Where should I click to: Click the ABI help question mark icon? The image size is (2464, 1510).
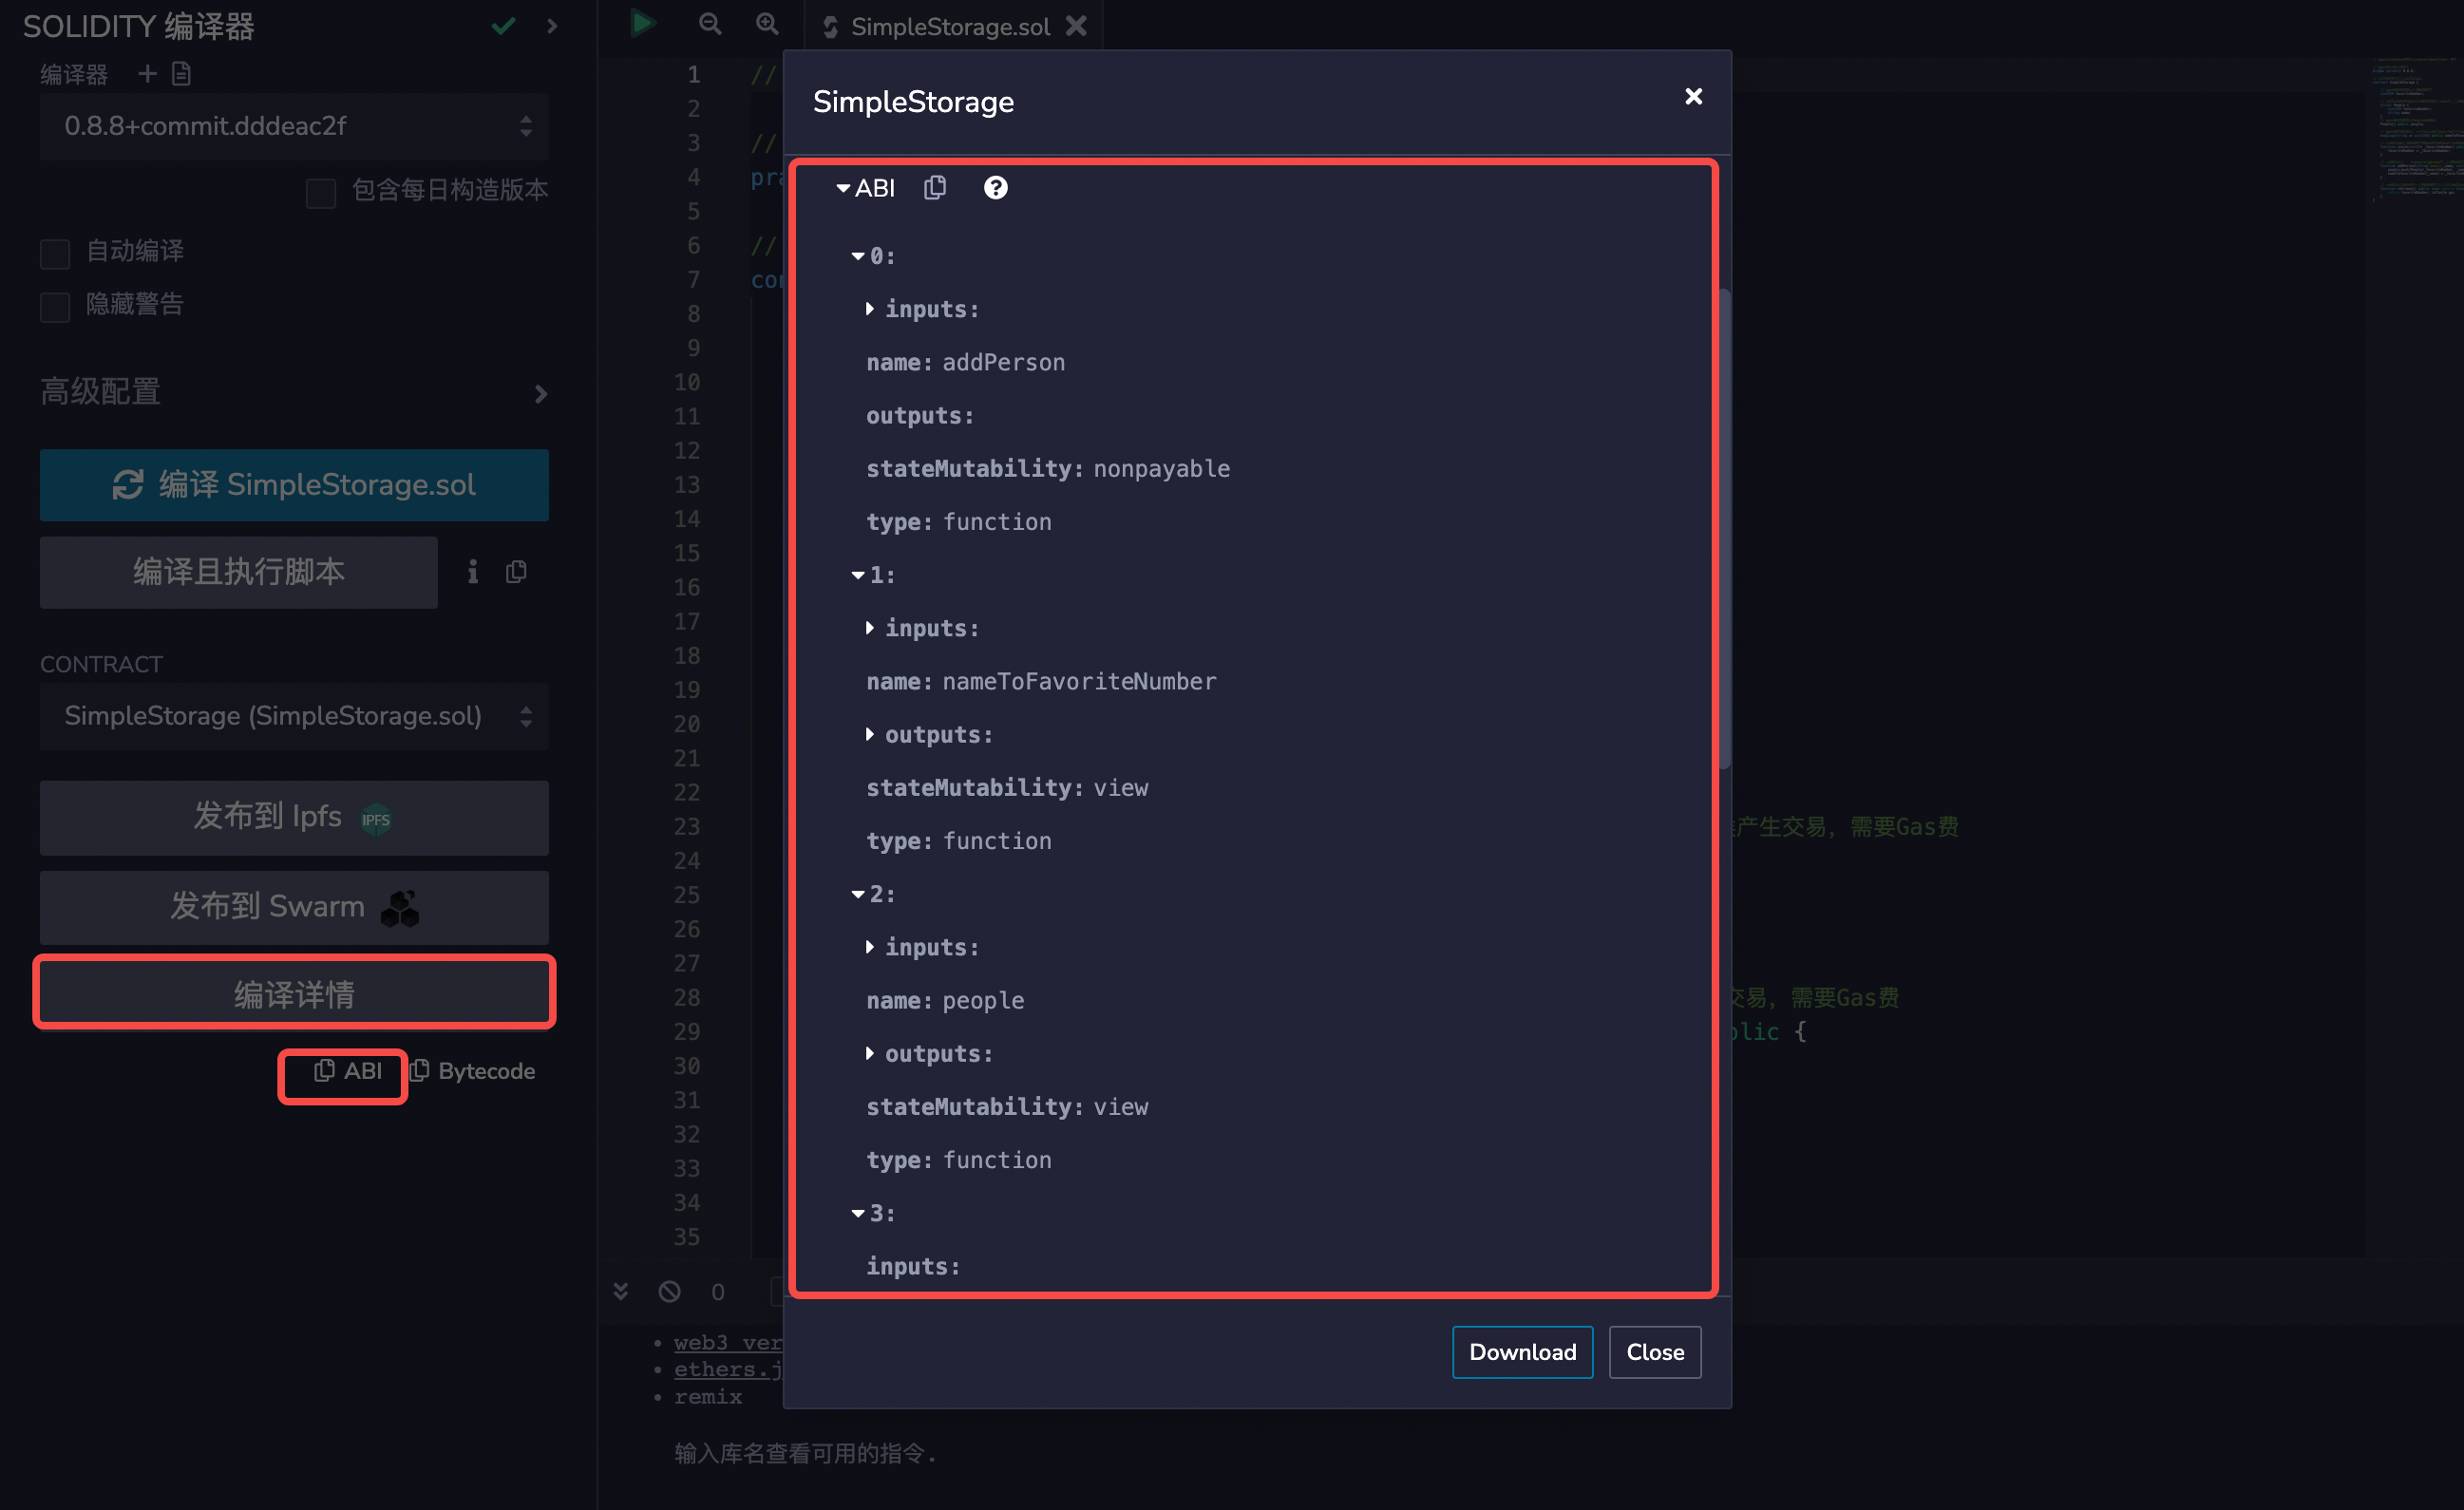(996, 186)
